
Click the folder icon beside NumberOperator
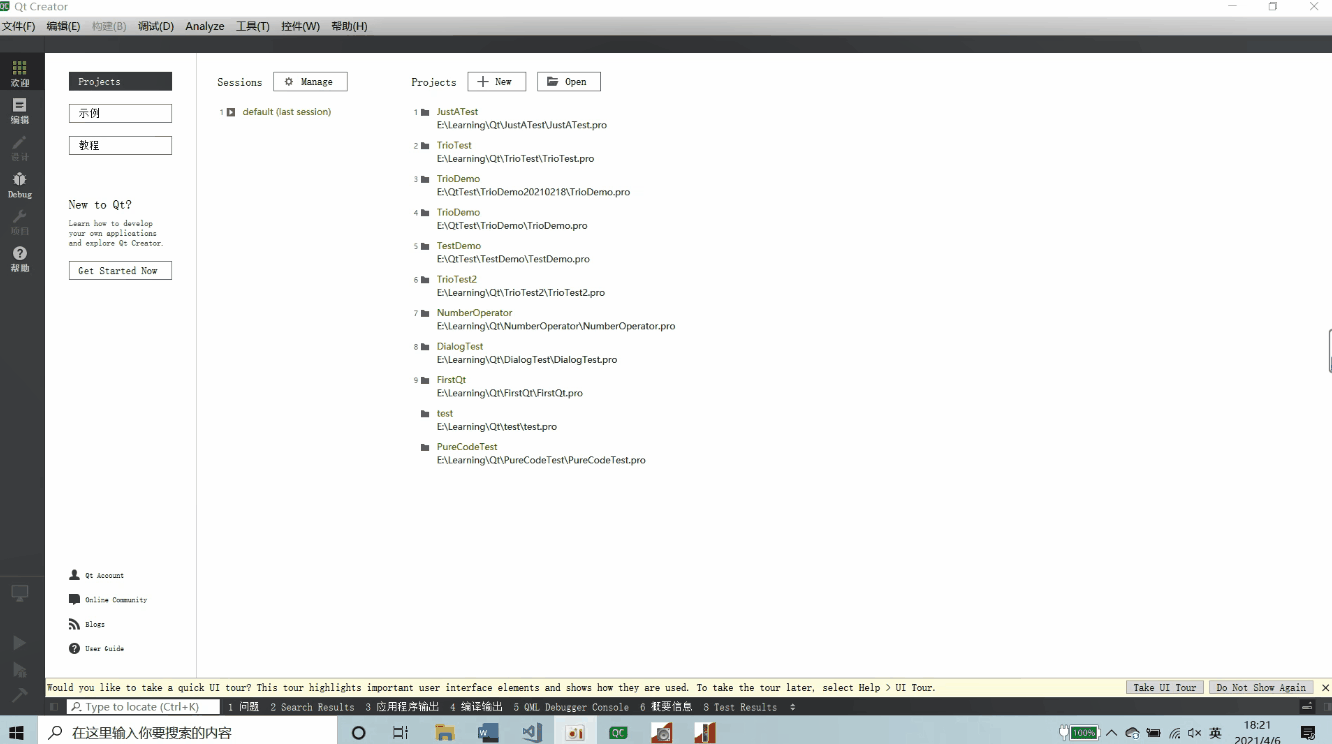point(425,313)
